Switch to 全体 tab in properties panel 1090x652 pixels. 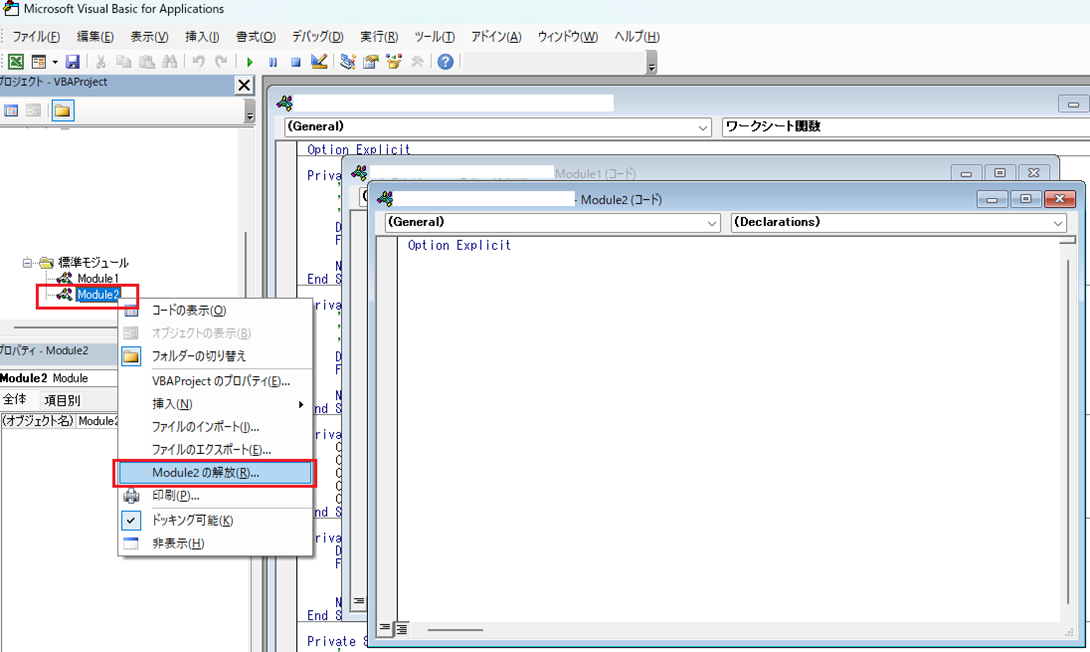[15, 400]
